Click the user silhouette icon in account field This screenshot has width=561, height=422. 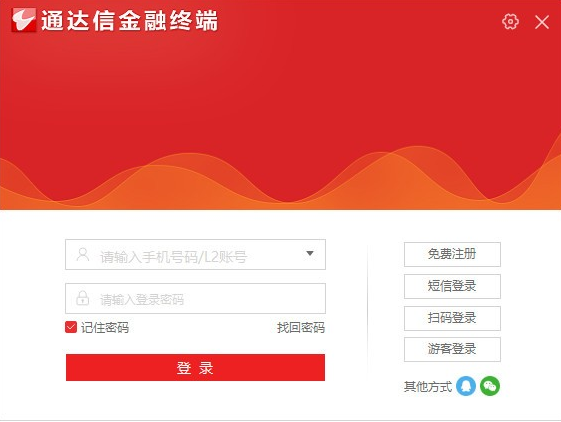[83, 254]
